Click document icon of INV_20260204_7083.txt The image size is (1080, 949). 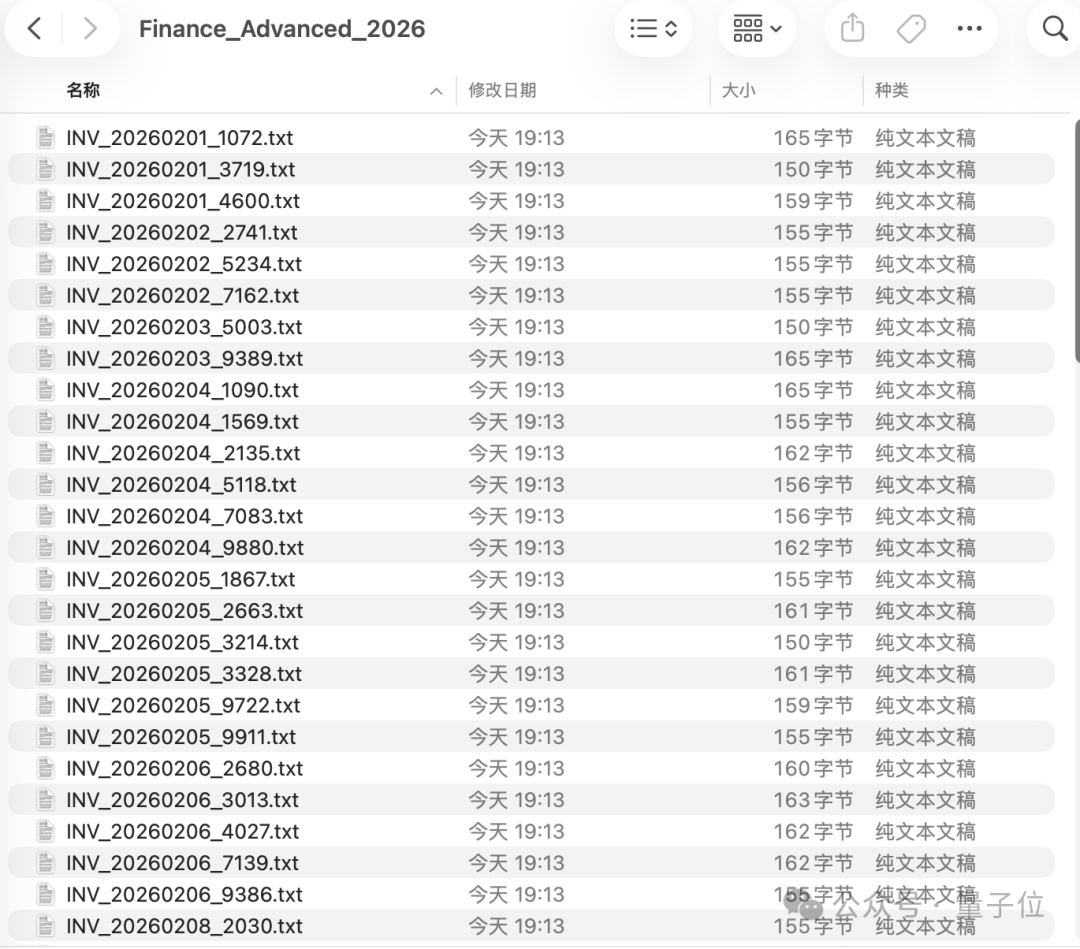[45, 517]
